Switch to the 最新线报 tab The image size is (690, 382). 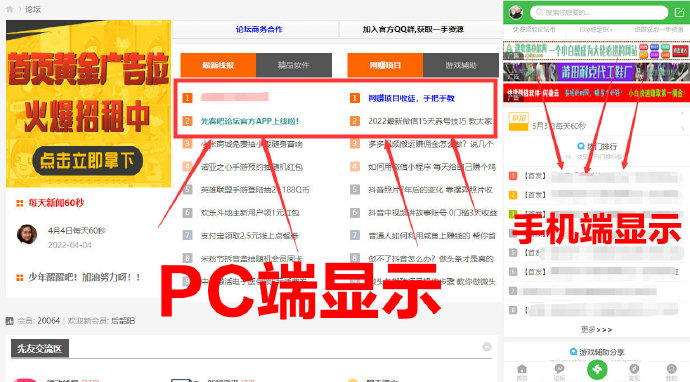(x=218, y=65)
